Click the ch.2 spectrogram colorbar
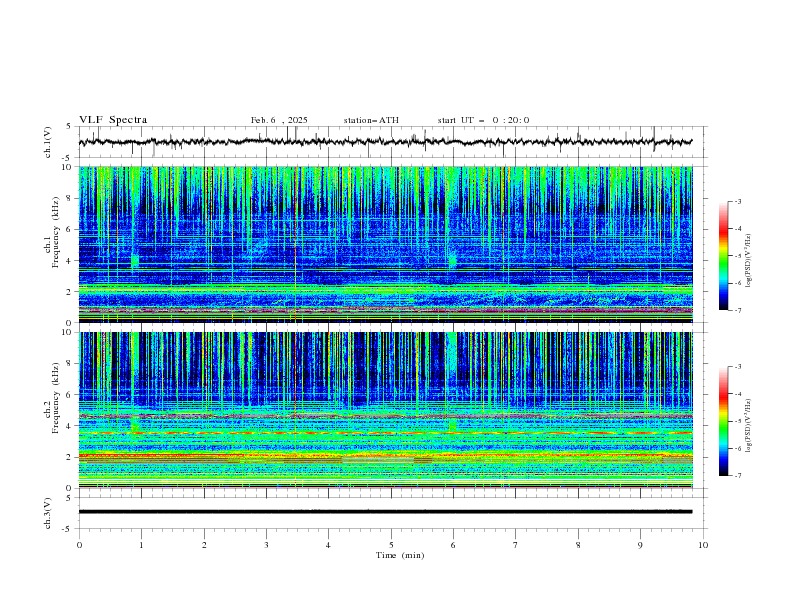The image size is (792, 612). pos(723,421)
